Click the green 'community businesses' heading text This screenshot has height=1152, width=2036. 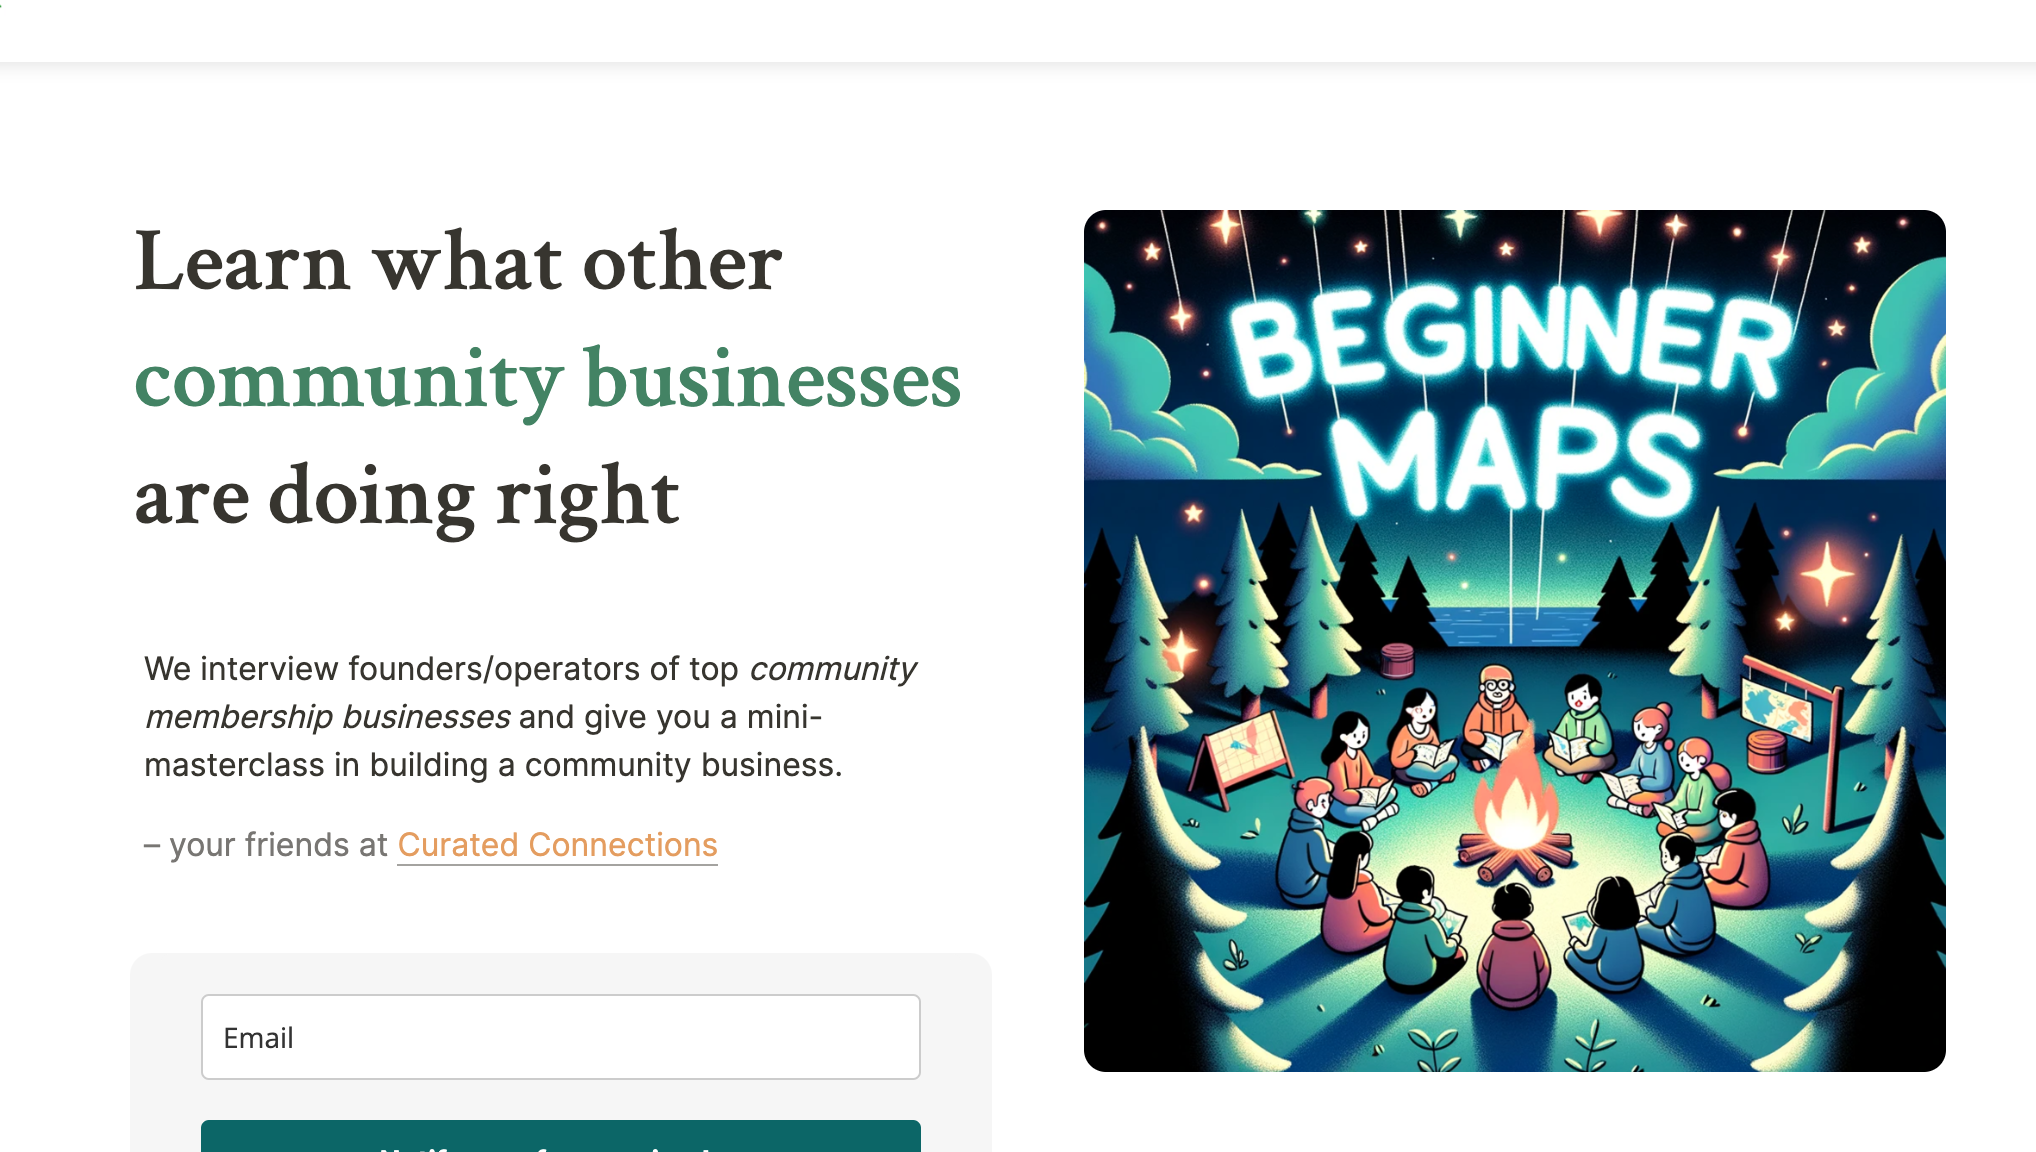pos(548,383)
